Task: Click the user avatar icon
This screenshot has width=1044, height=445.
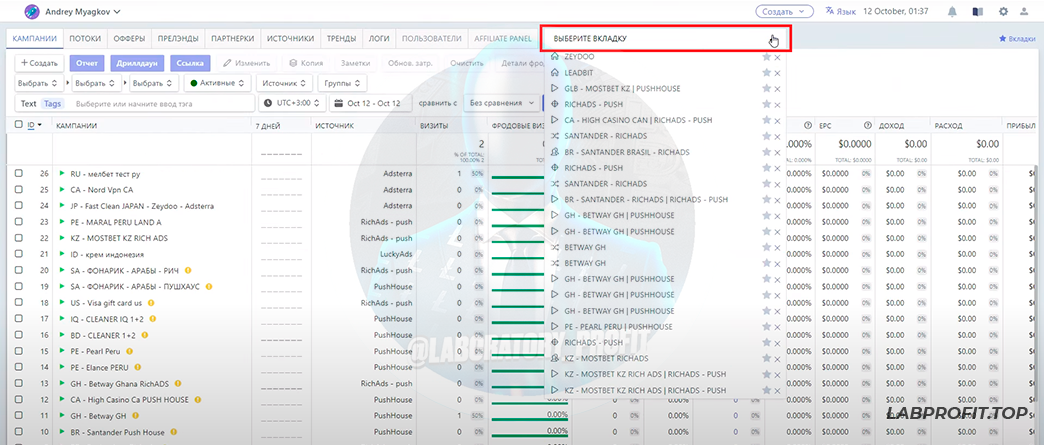Action: 18,12
